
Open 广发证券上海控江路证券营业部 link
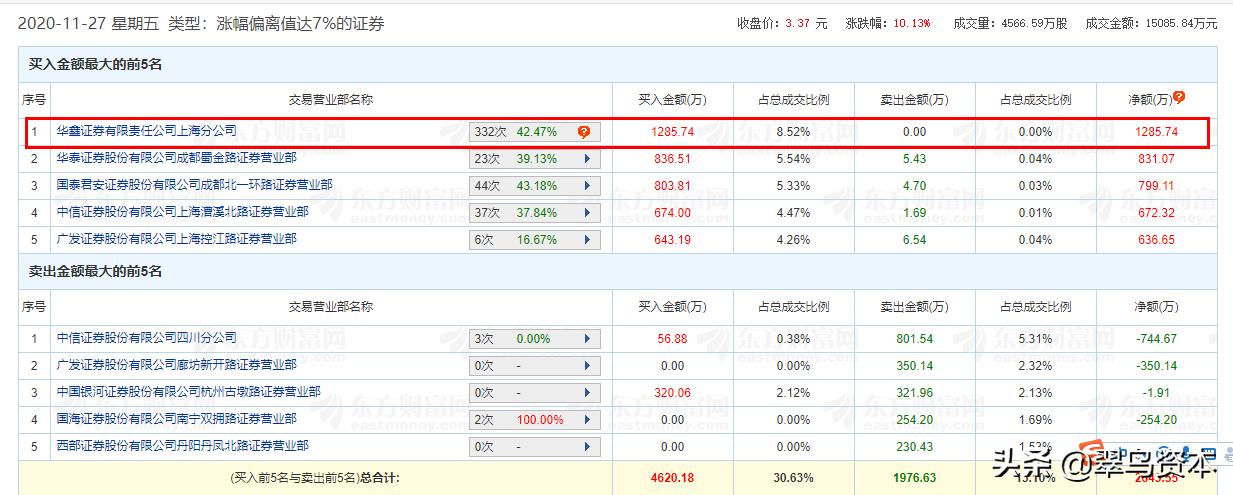pos(176,238)
